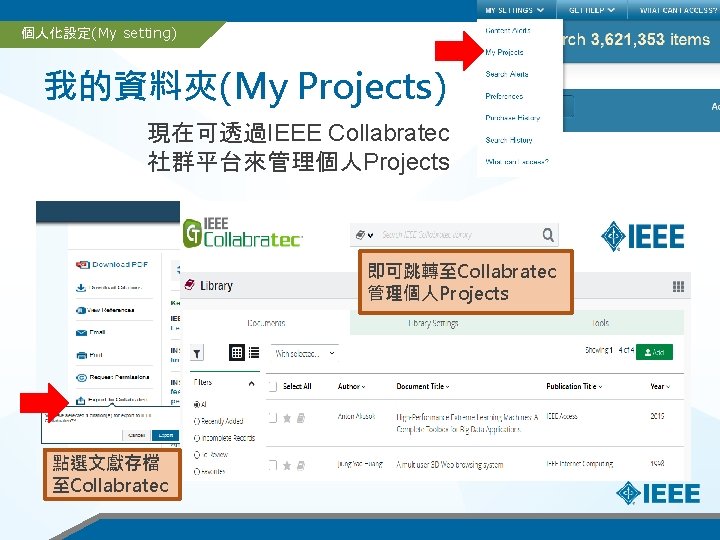Click the green Add button
Image resolution: width=720 pixels, height=540 pixels.
[654, 352]
